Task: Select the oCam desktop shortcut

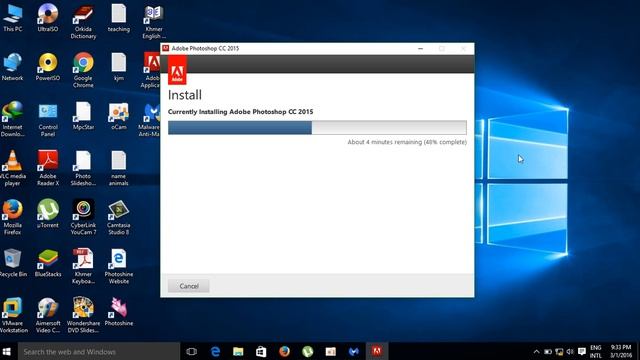Action: pos(119,116)
